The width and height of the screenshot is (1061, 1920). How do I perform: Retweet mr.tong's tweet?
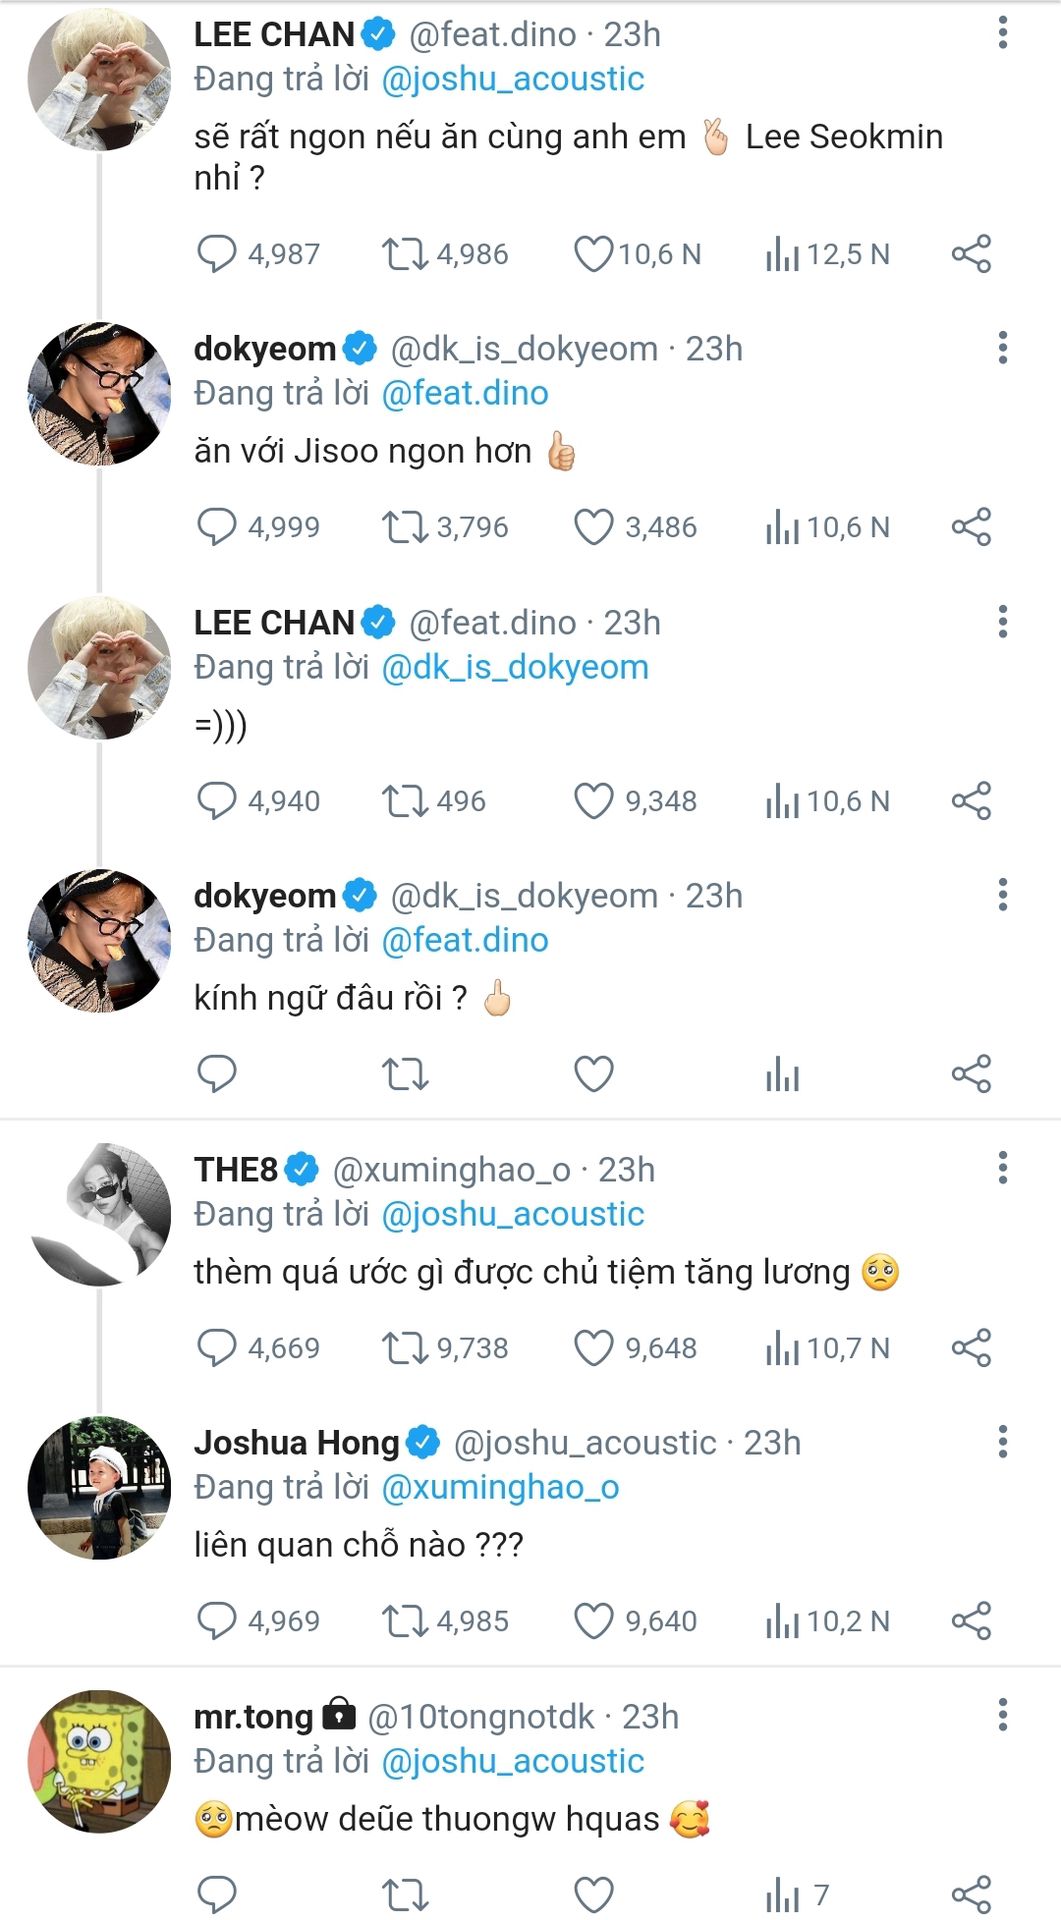(x=404, y=1895)
